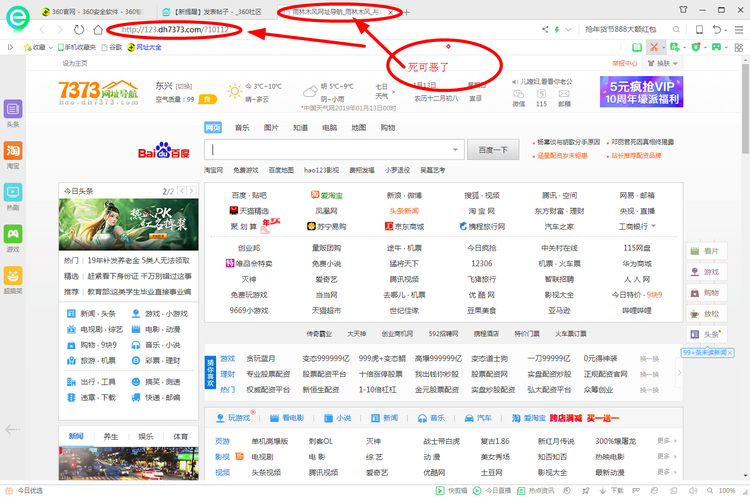Reload the page with refresh icon

point(79,30)
